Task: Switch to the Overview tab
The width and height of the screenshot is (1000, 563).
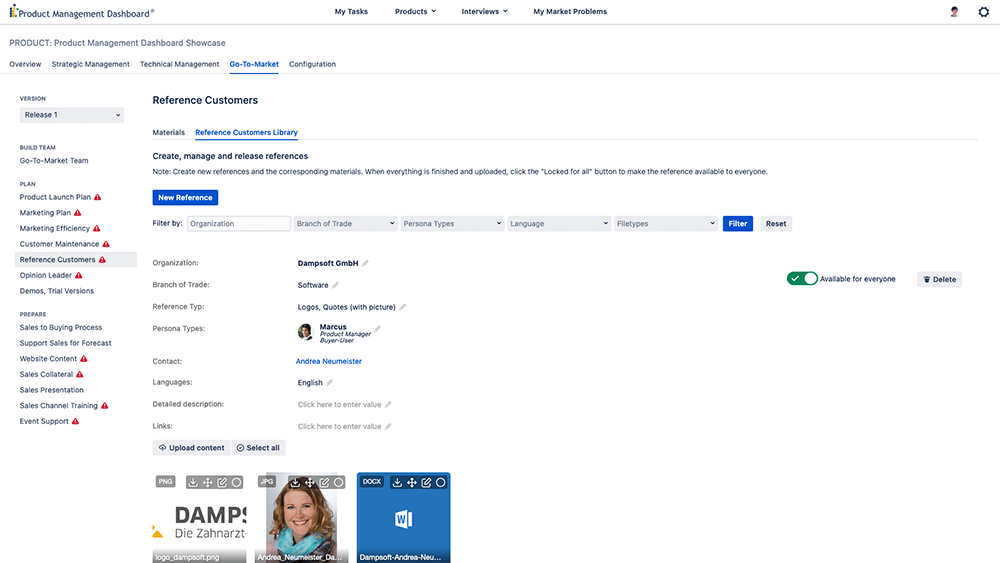Action: [25, 64]
